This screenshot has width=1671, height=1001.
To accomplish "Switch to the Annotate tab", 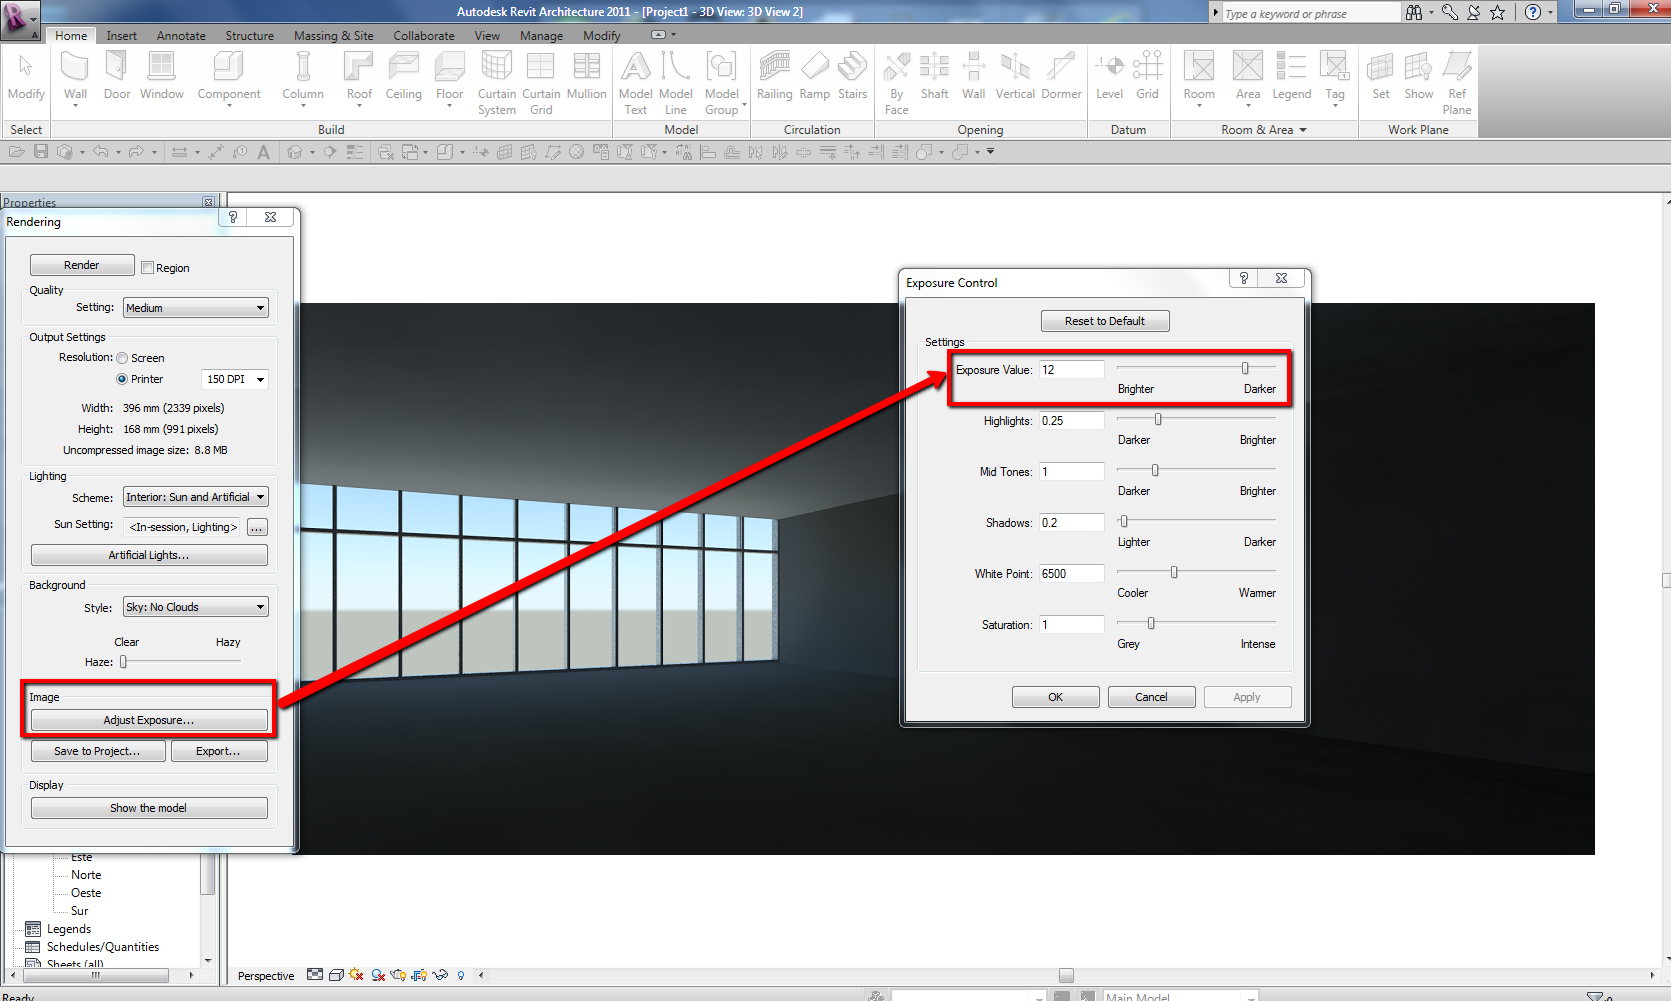I will 181,36.
